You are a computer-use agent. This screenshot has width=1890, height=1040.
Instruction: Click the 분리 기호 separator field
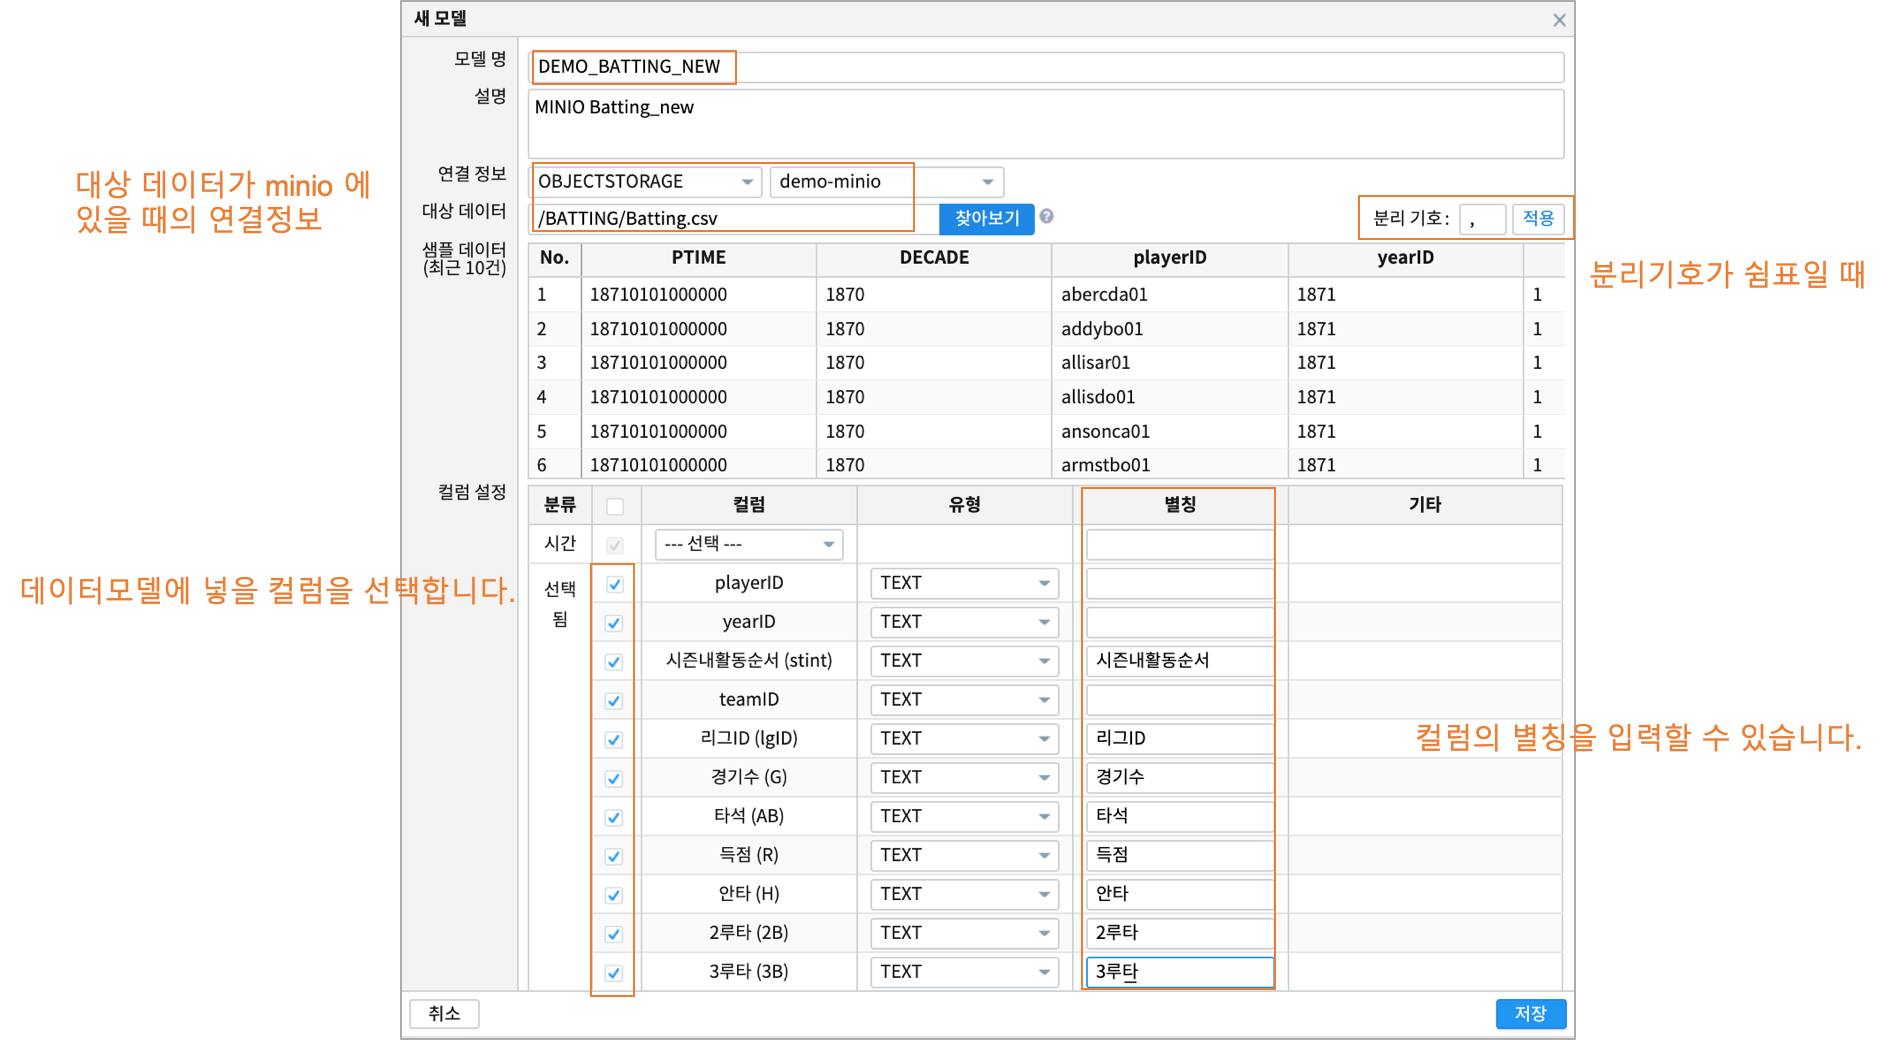1482,218
